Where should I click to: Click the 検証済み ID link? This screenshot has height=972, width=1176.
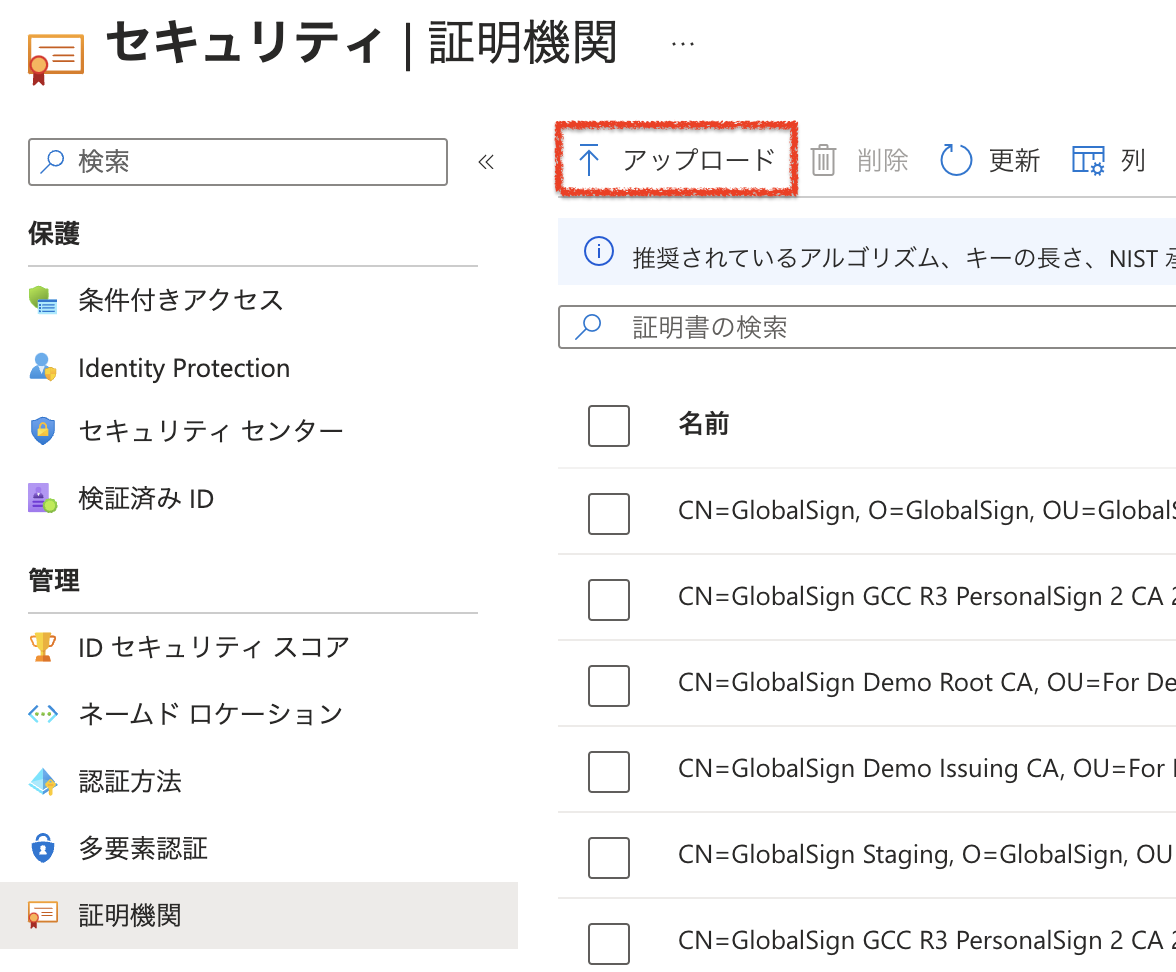click(x=146, y=498)
